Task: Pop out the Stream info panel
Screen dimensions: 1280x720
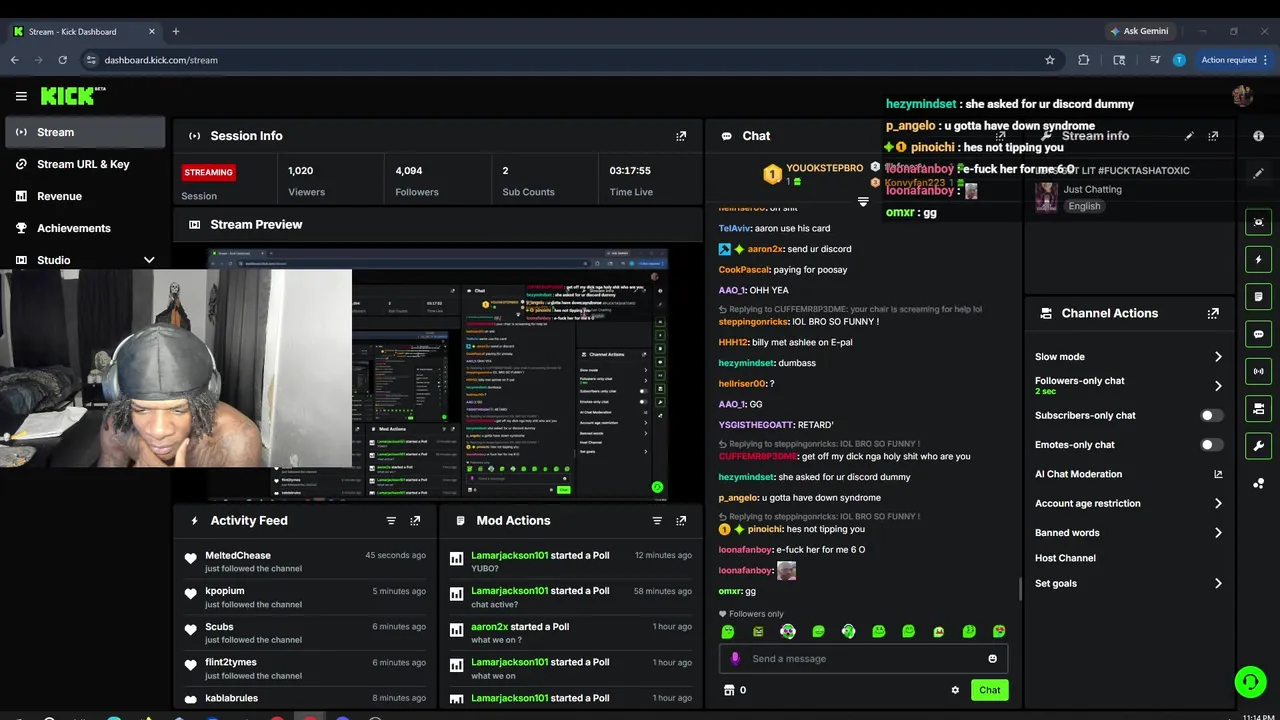Action: [x=1213, y=136]
